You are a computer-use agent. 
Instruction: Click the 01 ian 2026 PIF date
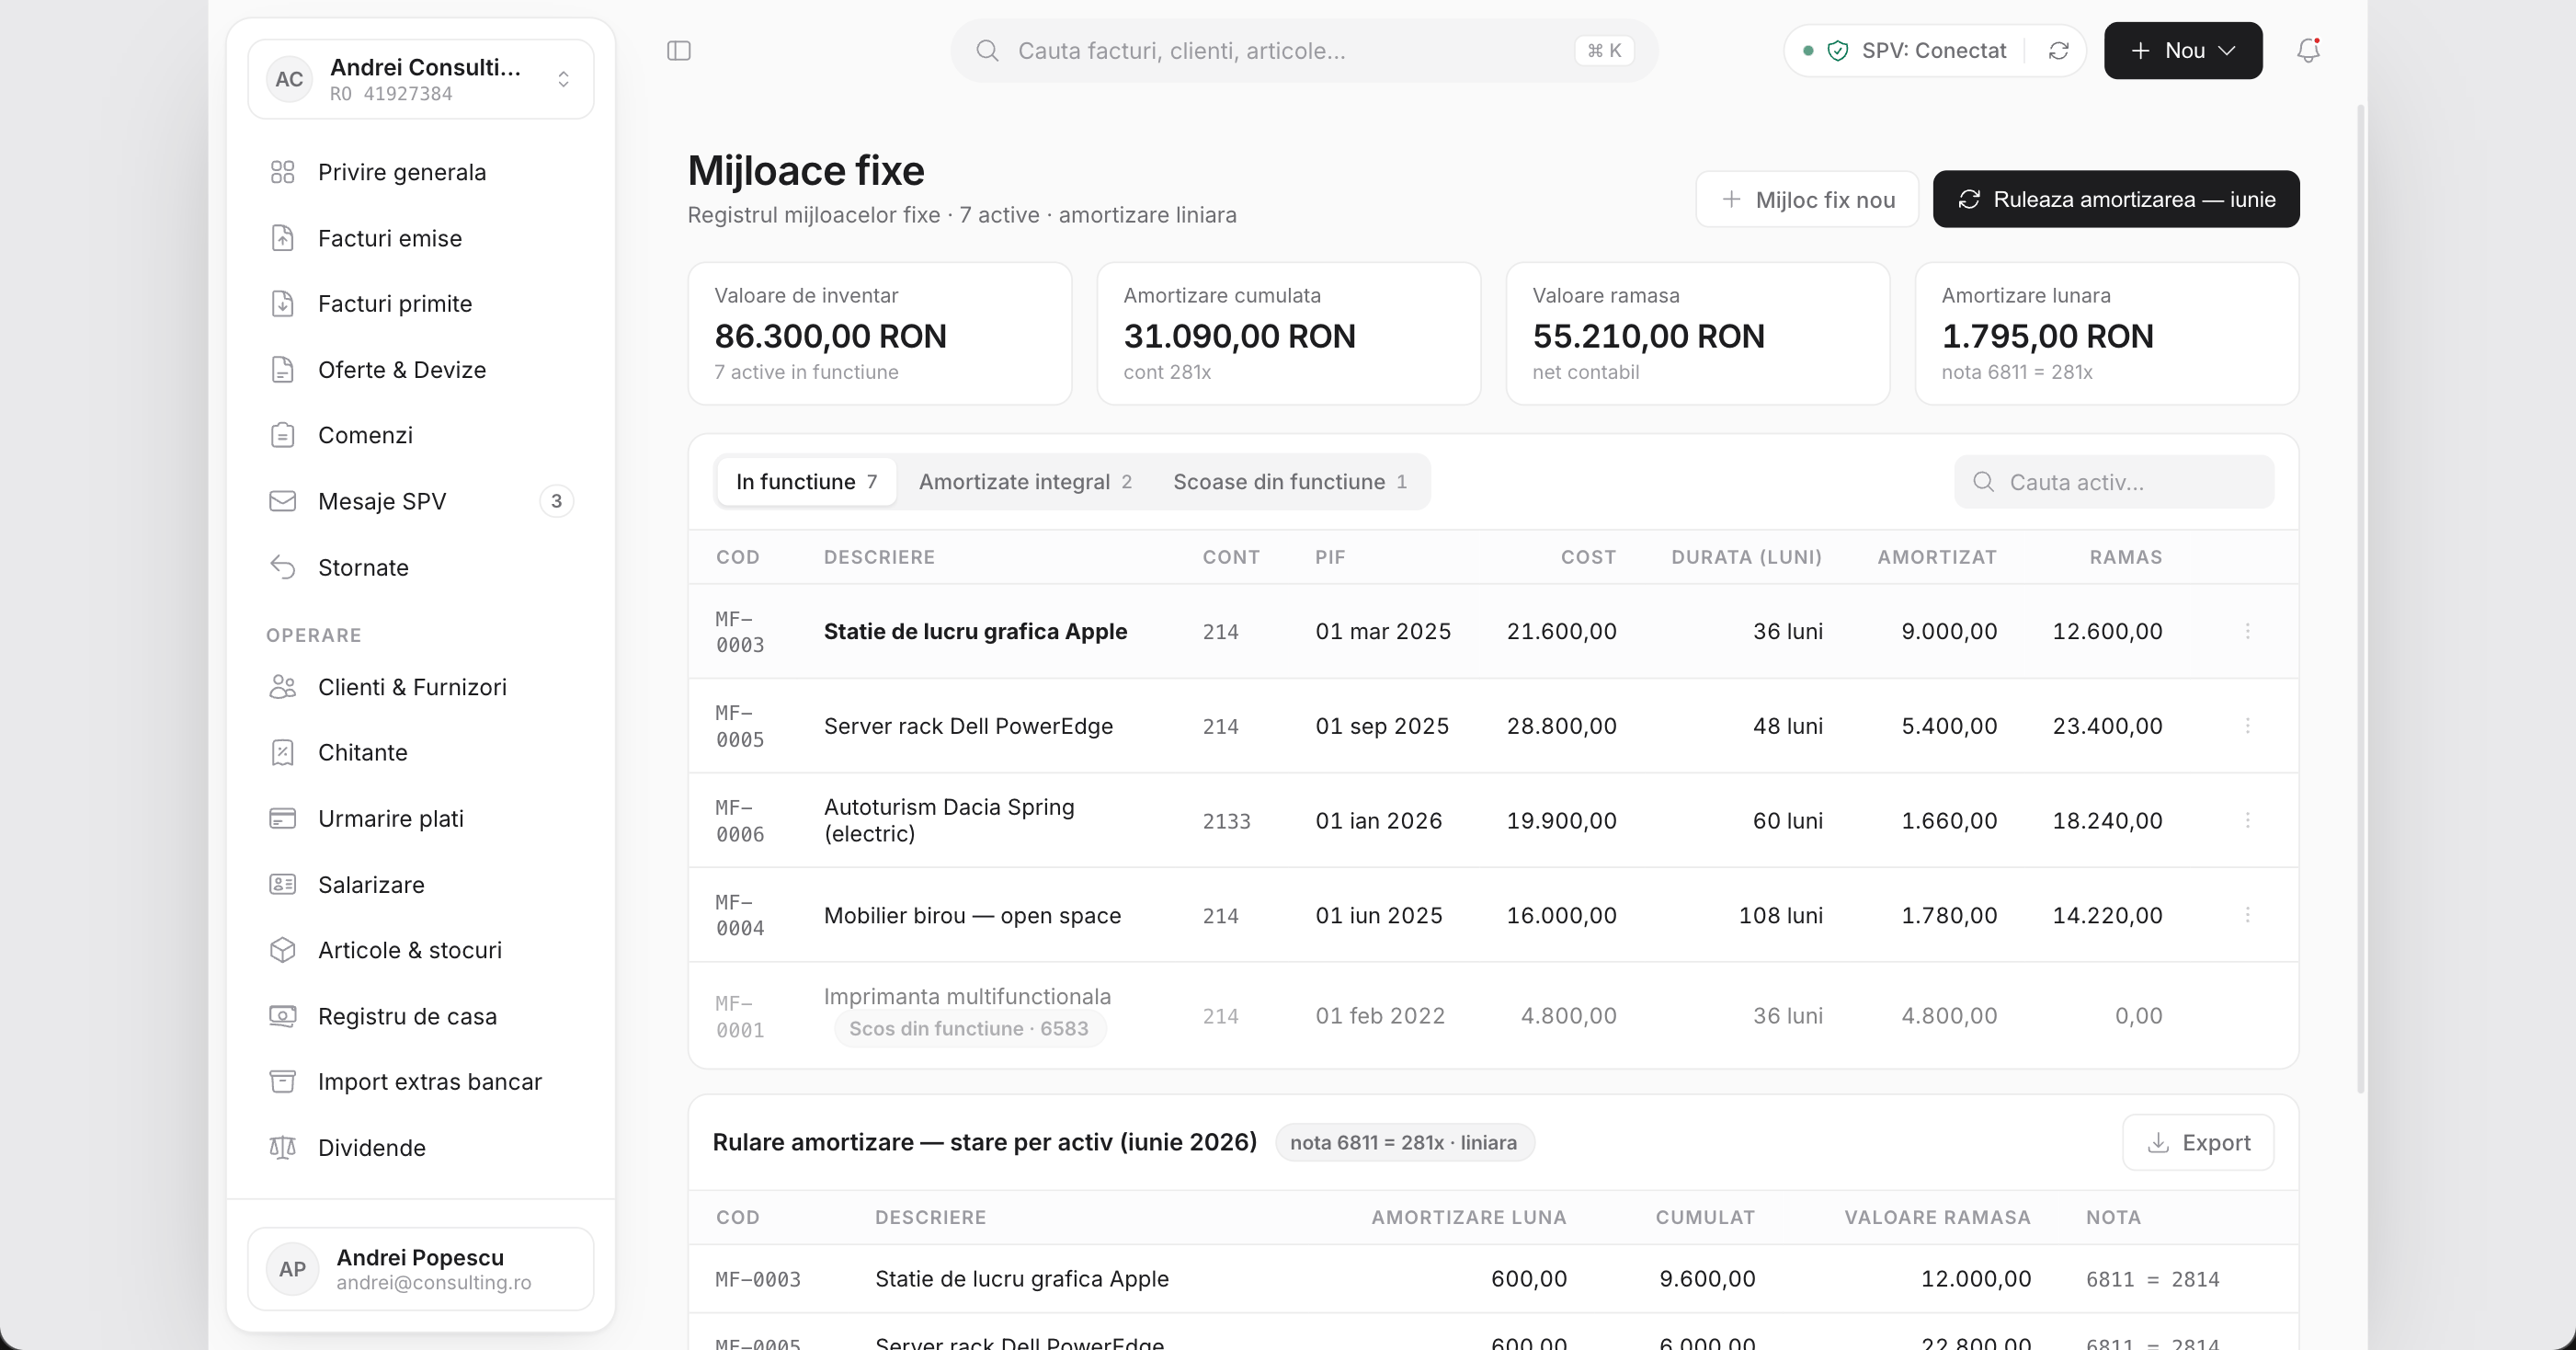coord(1378,821)
